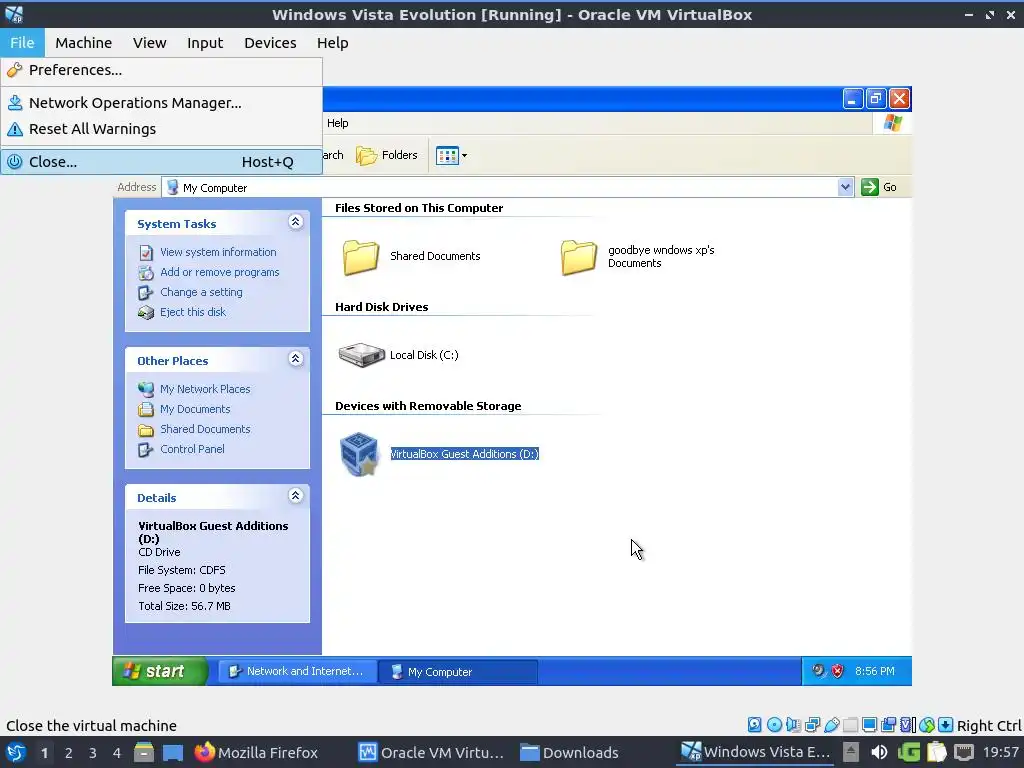This screenshot has width=1024, height=768.
Task: Open Control Panel link
Action: [x=192, y=449]
